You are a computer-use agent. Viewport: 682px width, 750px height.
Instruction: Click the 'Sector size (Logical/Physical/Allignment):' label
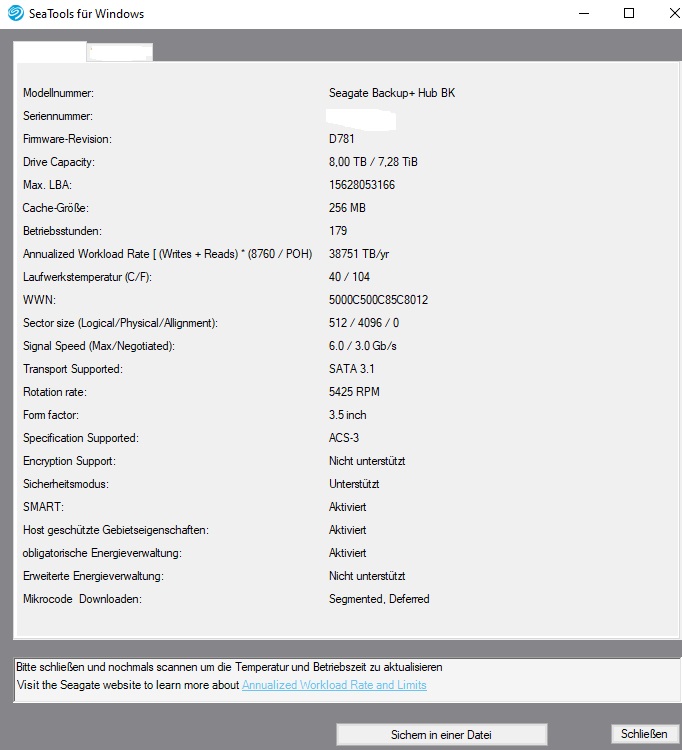click(120, 323)
